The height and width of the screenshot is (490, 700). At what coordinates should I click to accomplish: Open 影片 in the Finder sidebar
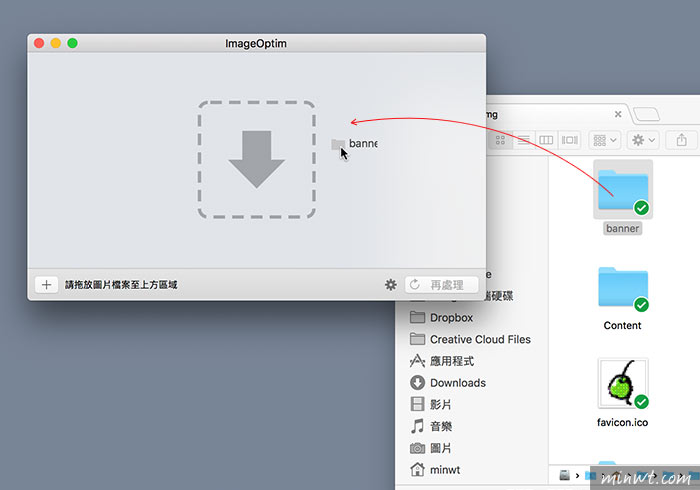pyautogui.click(x=431, y=404)
